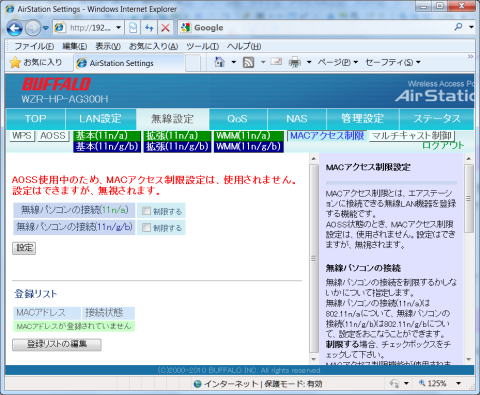This screenshot has height=395, width=480.
Task: Open the ステータス navigation tab
Action: 437,119
